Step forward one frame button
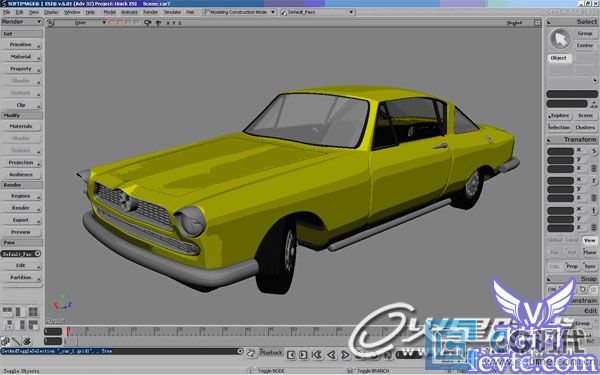 pyautogui.click(x=303, y=355)
